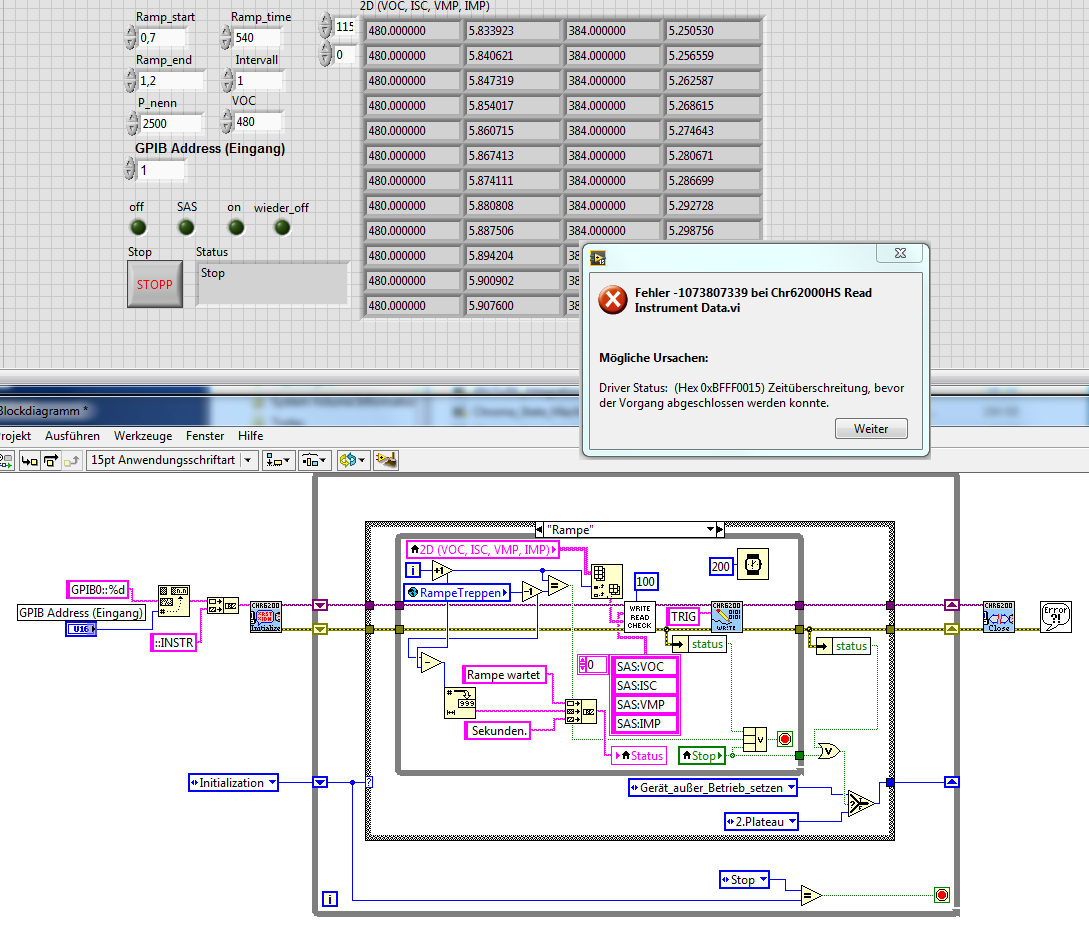
Task: Open the Werkzeuge menu
Action: 143,436
